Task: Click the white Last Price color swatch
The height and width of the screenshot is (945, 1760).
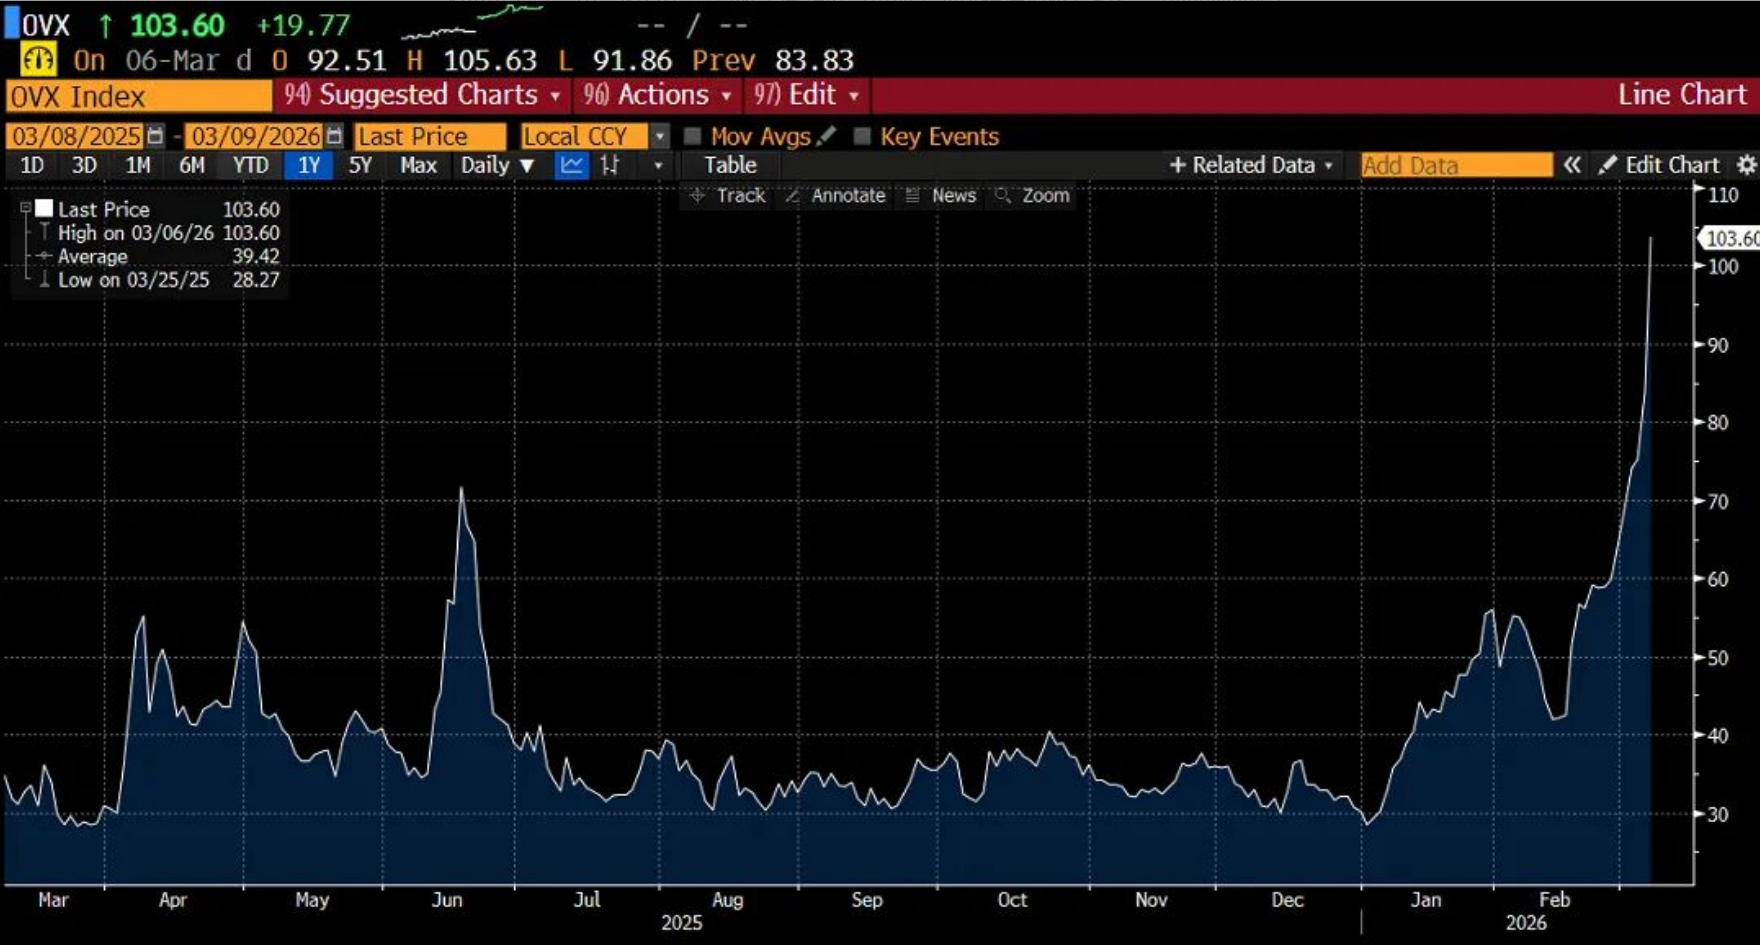Action: coord(44,209)
